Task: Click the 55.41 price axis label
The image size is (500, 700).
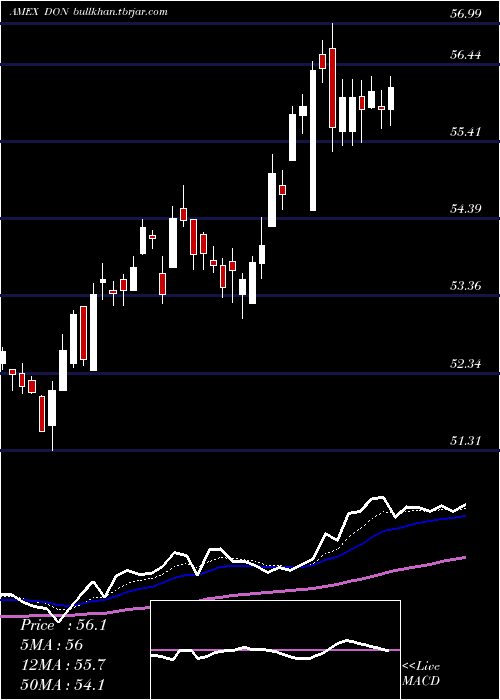Action: coord(465,132)
